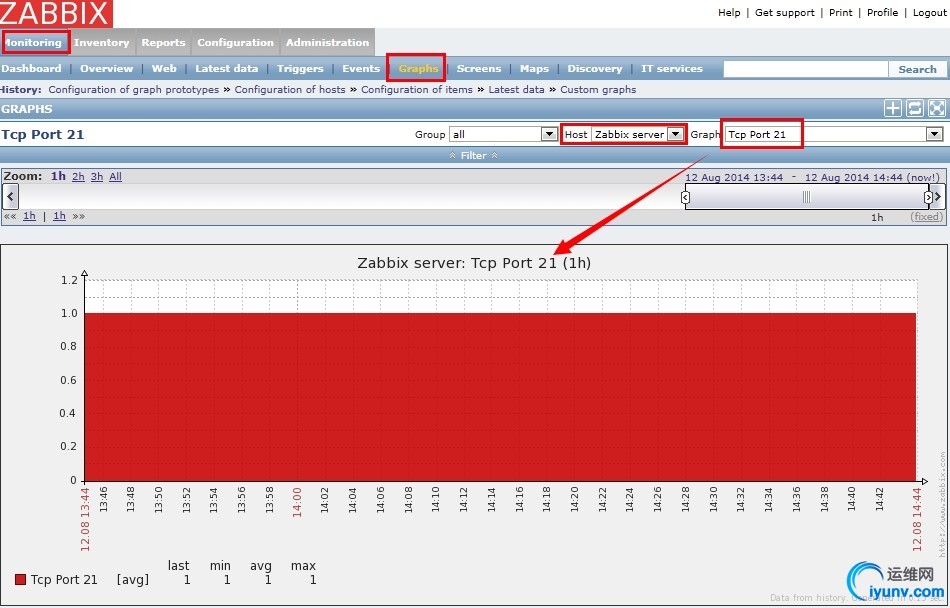Select Graphs in the submenu
The image size is (950, 608).
(418, 68)
